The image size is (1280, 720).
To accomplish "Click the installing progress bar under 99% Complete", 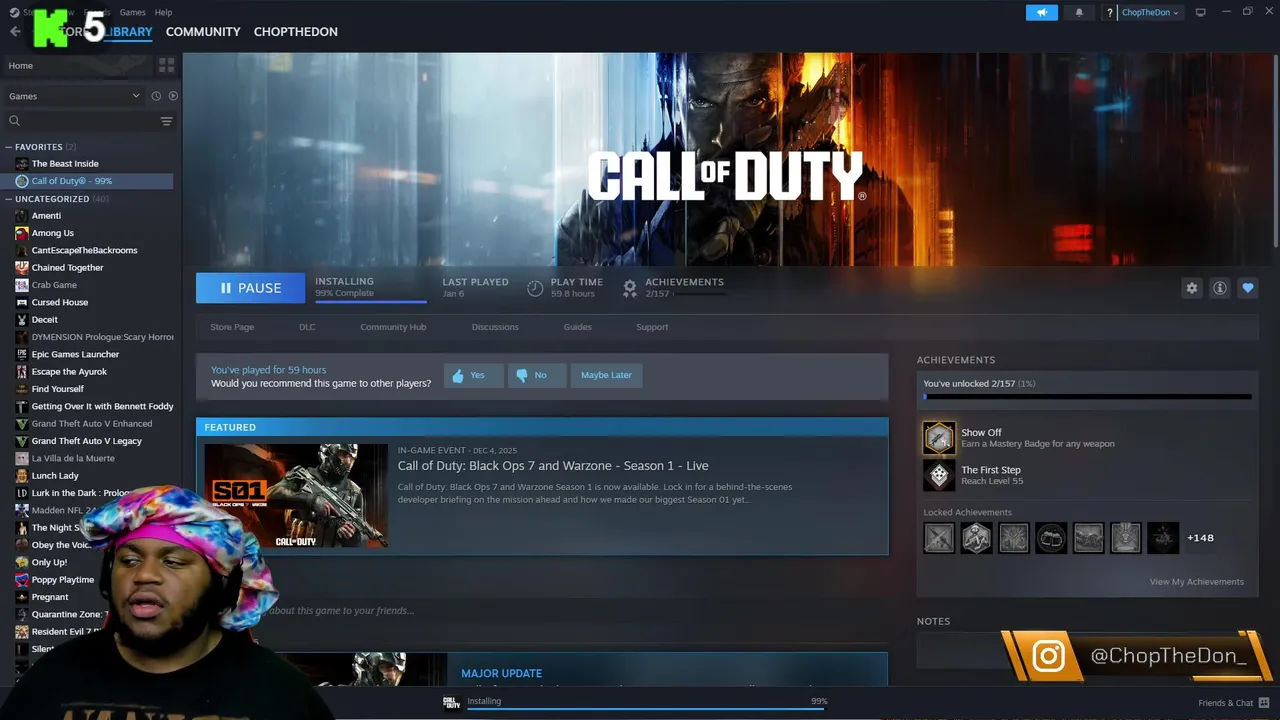I will coord(370,300).
